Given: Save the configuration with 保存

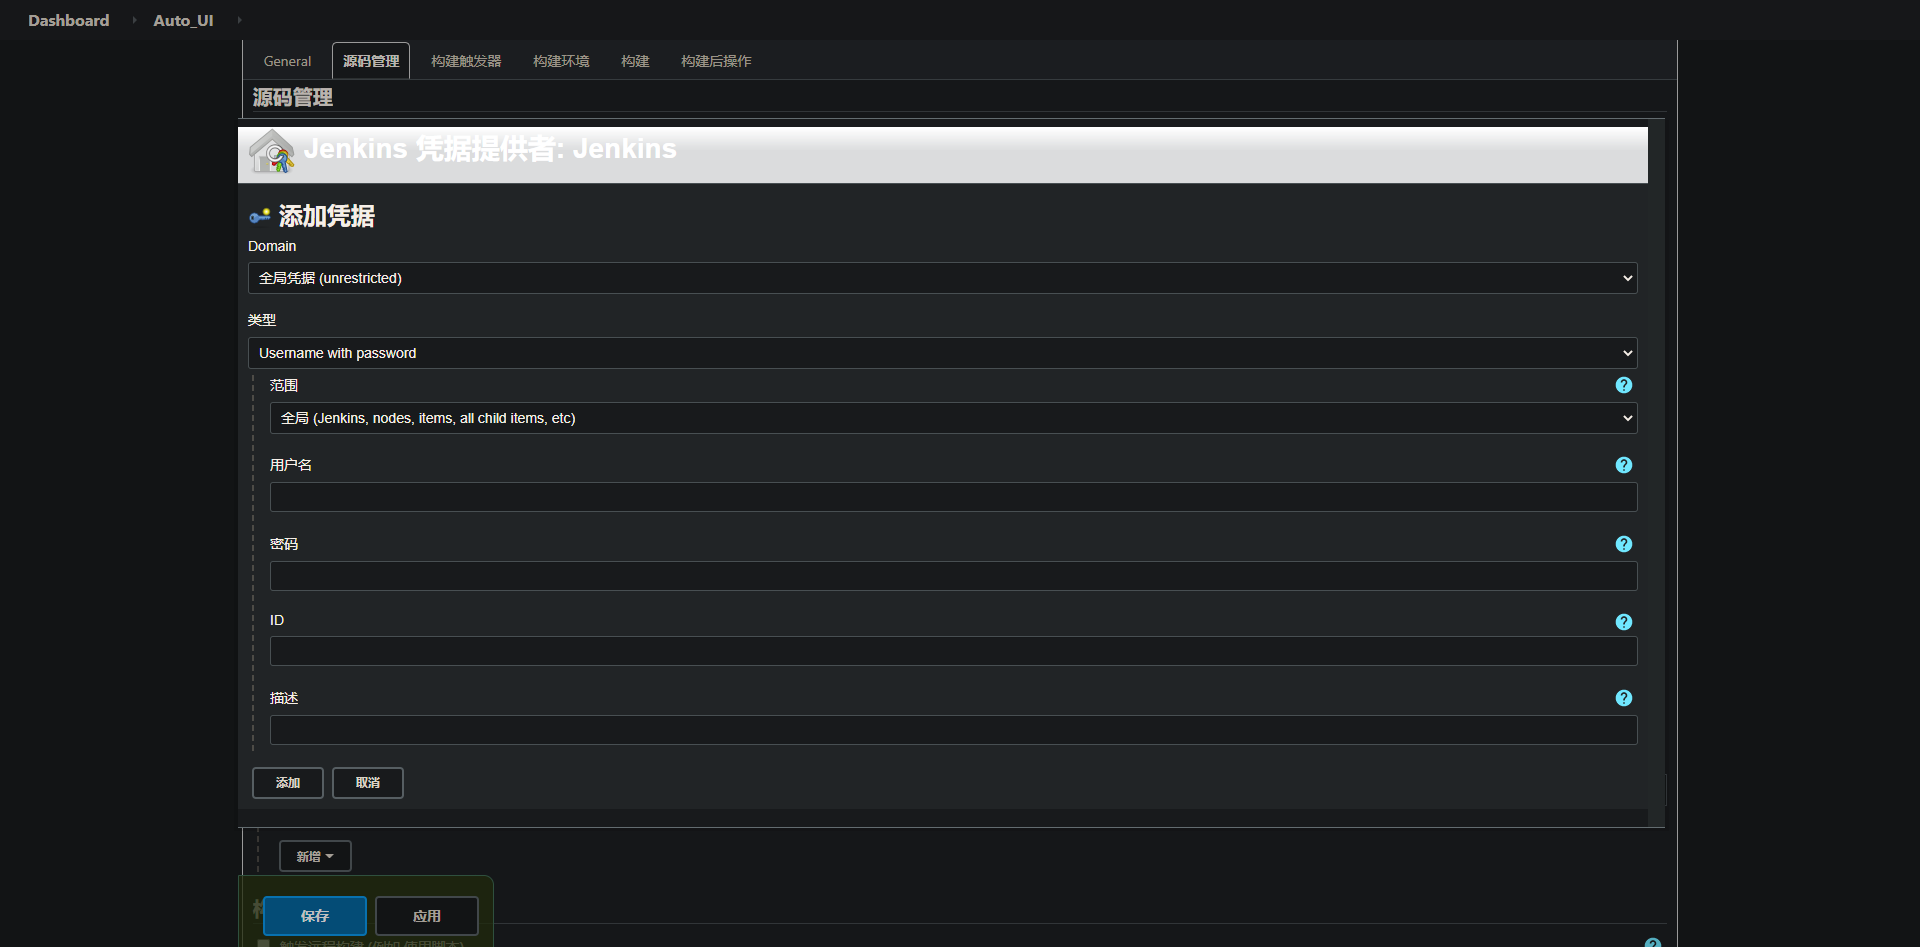Looking at the screenshot, I should (x=315, y=916).
